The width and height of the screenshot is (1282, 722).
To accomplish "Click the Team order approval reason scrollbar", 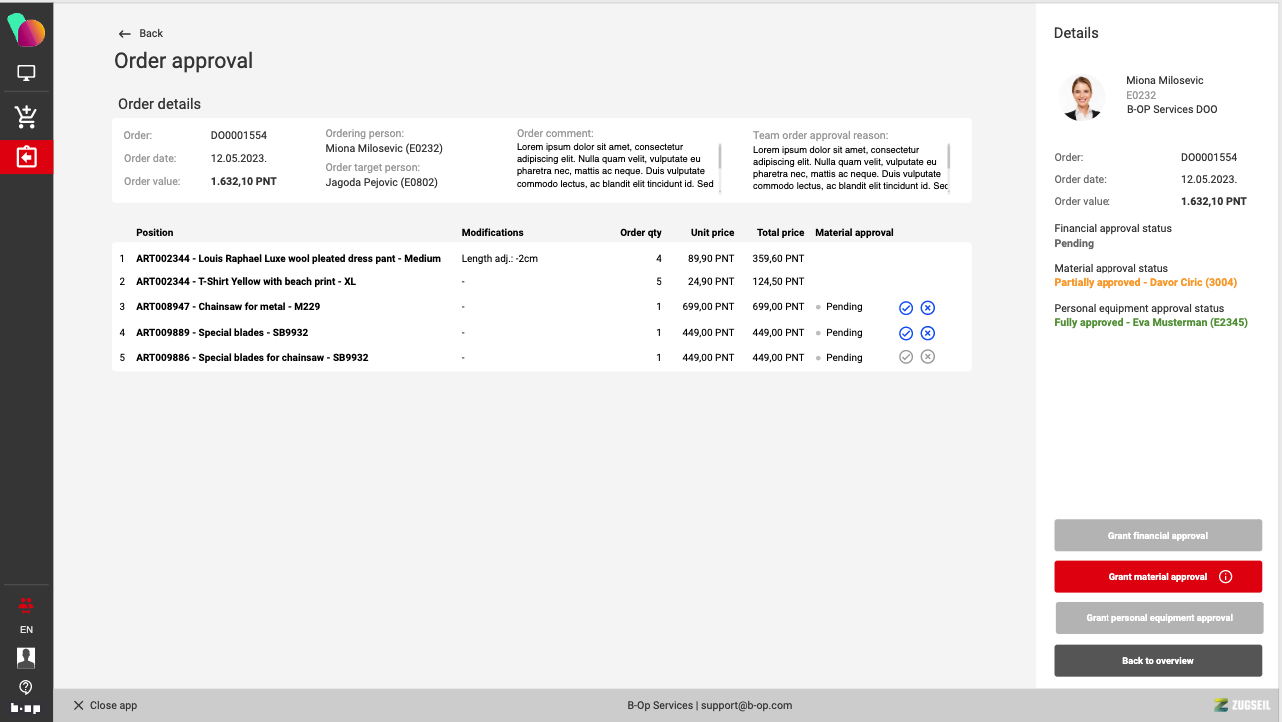I will coord(948,158).
